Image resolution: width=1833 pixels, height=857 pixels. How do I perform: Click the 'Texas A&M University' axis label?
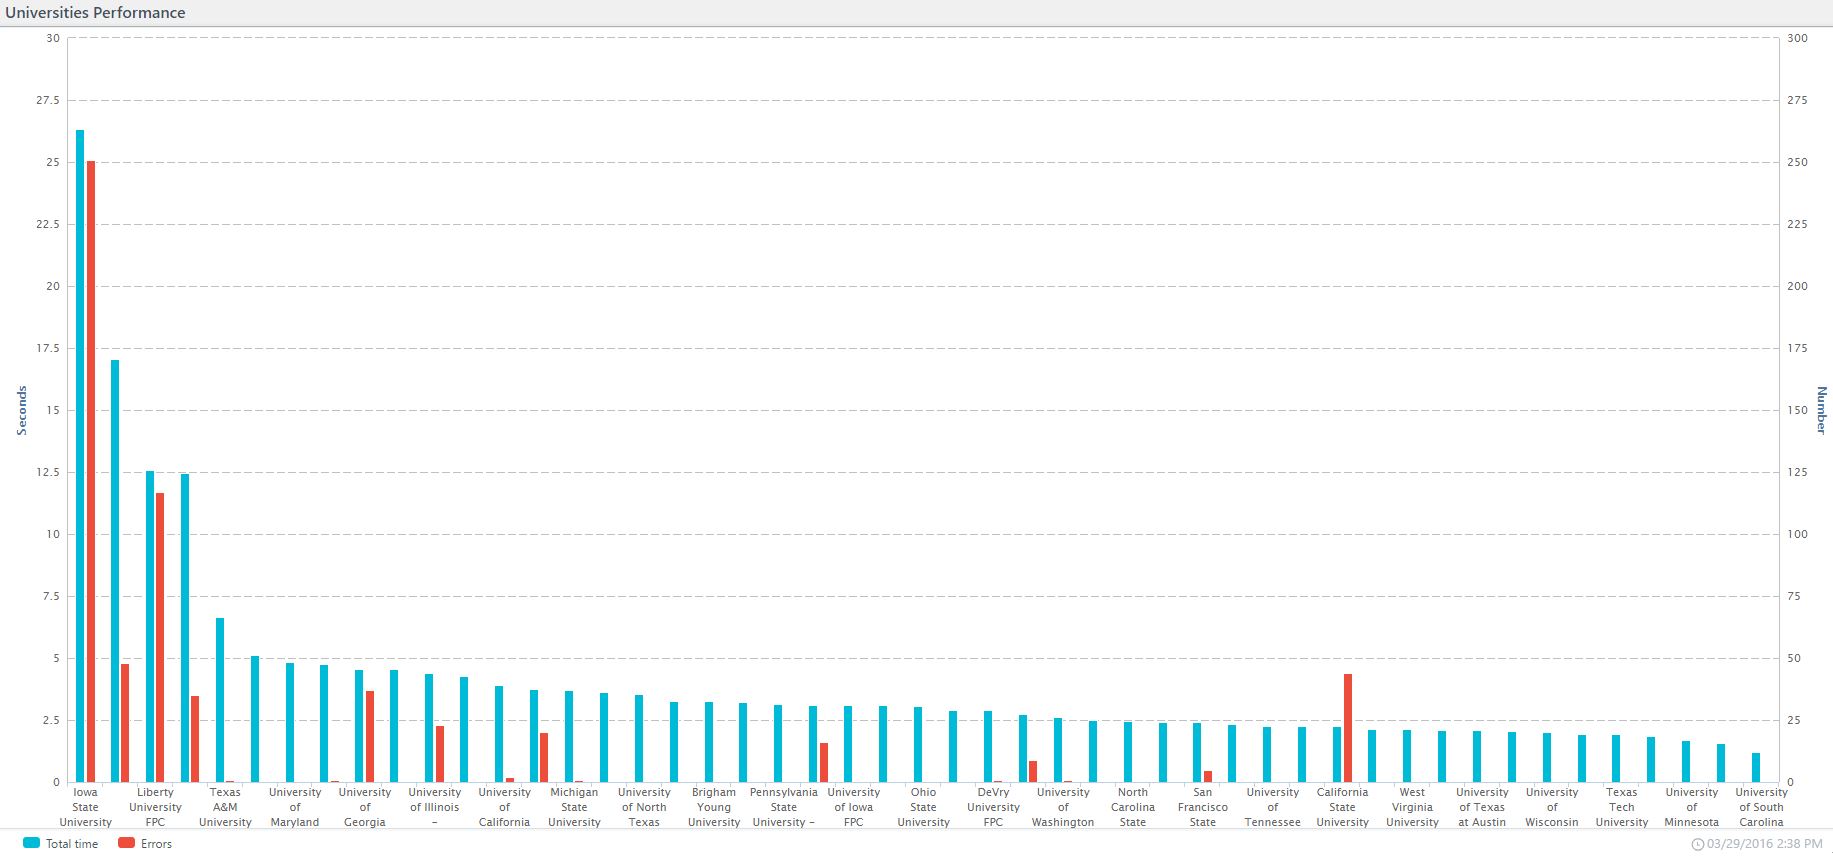pos(225,807)
